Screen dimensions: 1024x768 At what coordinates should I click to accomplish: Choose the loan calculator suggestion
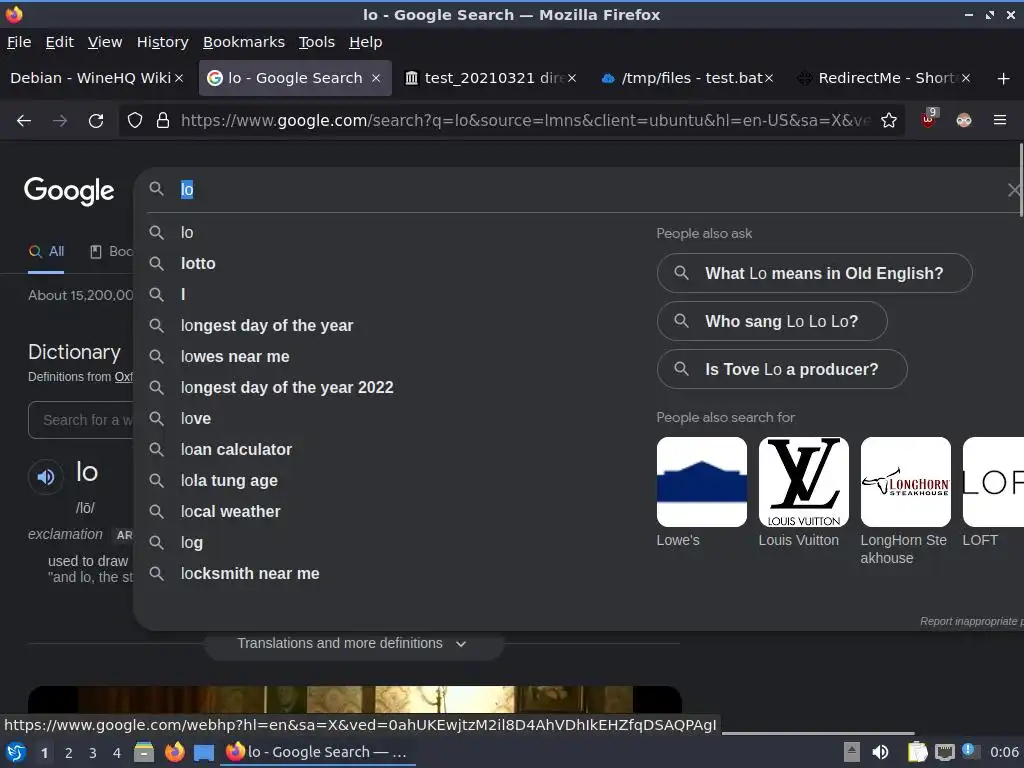[236, 450]
